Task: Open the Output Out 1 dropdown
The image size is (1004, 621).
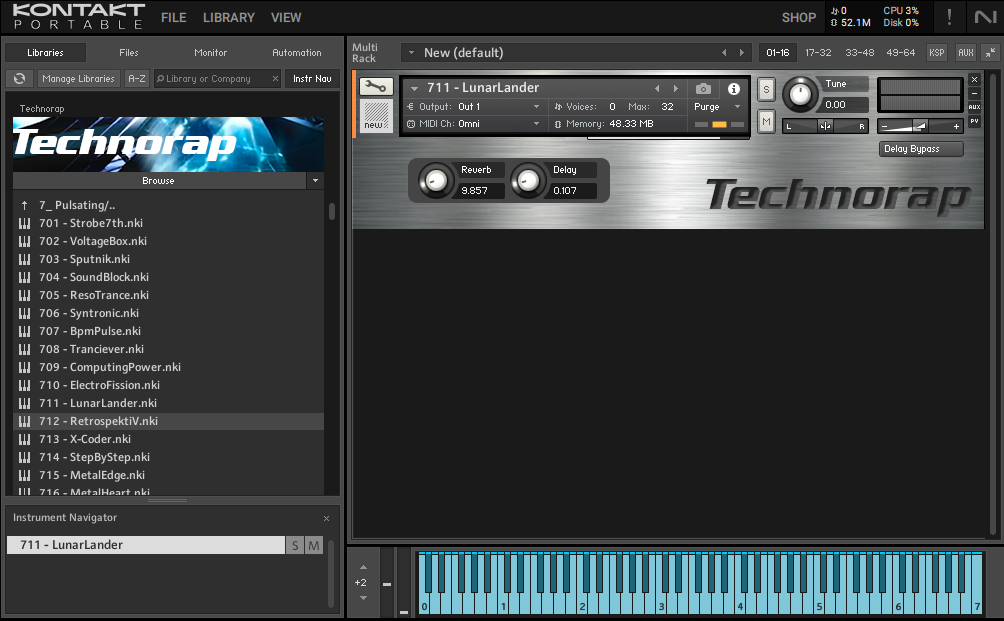Action: click(537, 106)
